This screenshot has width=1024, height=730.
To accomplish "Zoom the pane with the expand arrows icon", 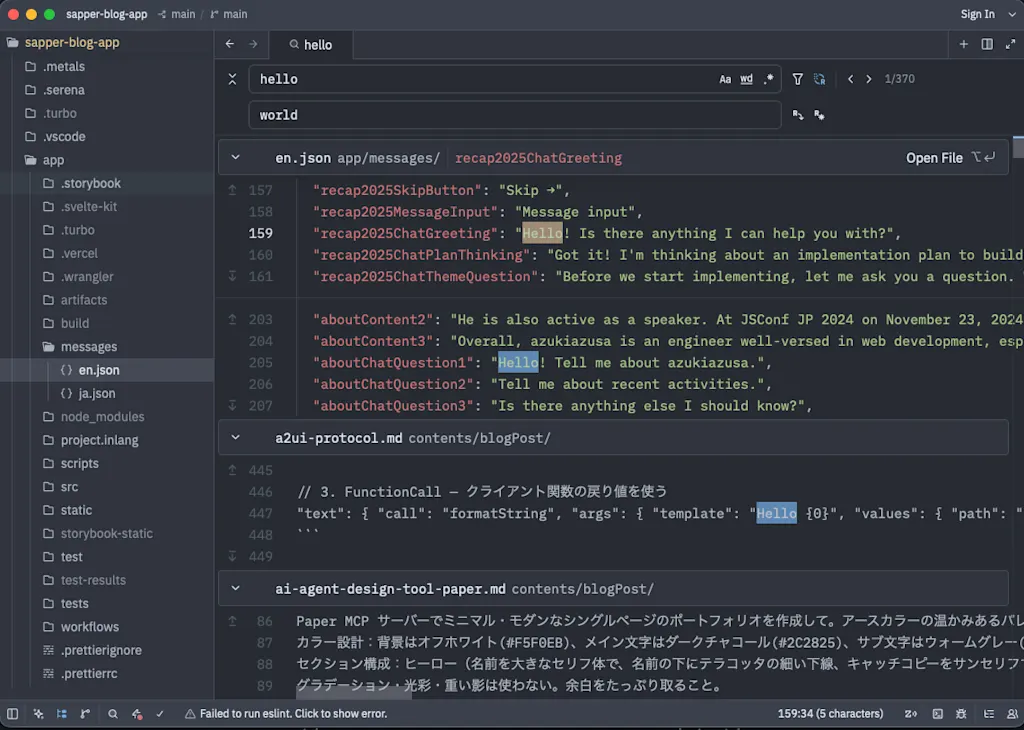I will [1010, 44].
